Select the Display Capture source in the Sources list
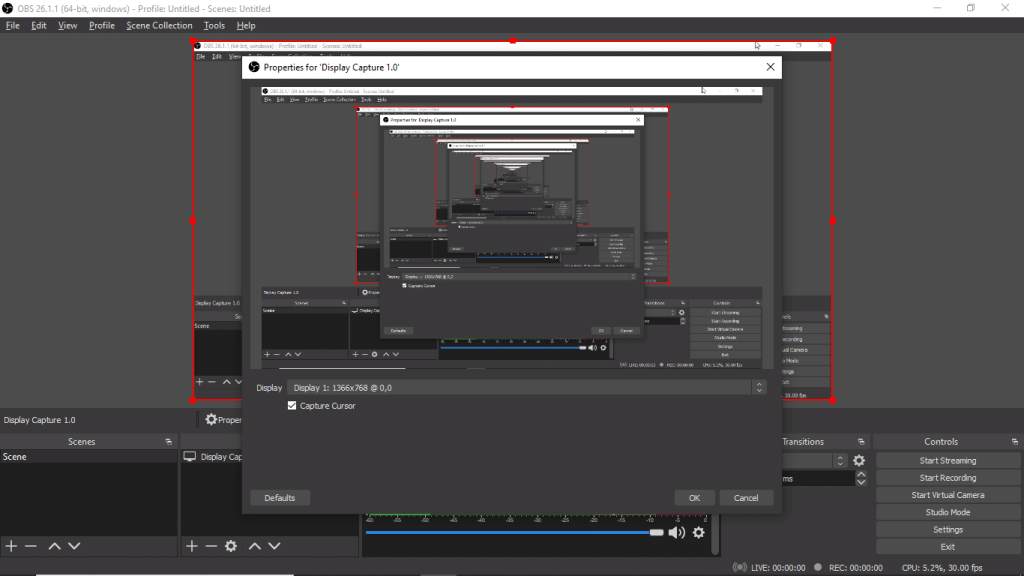Viewport: 1024px width, 576px height. coord(212,456)
